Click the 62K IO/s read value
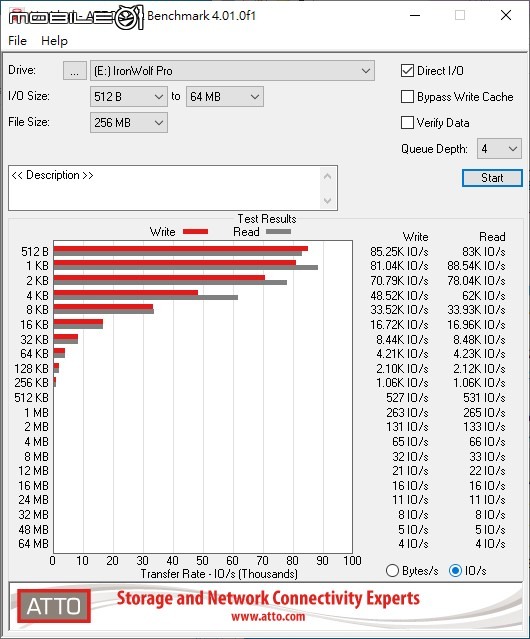Viewport: 530px width, 639px height. coord(483,295)
